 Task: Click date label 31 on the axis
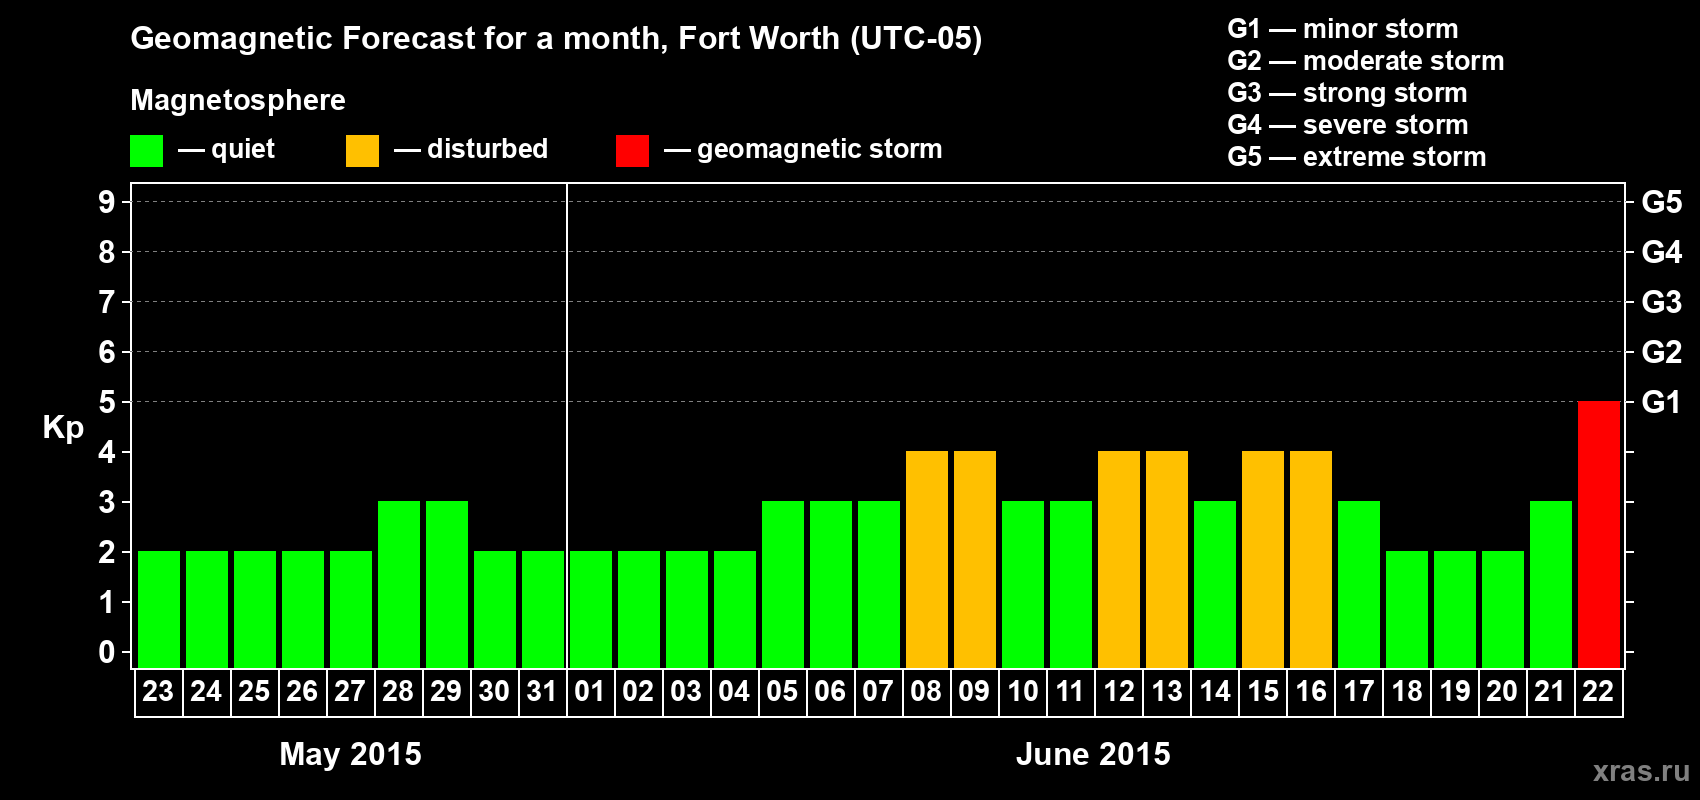(x=542, y=691)
